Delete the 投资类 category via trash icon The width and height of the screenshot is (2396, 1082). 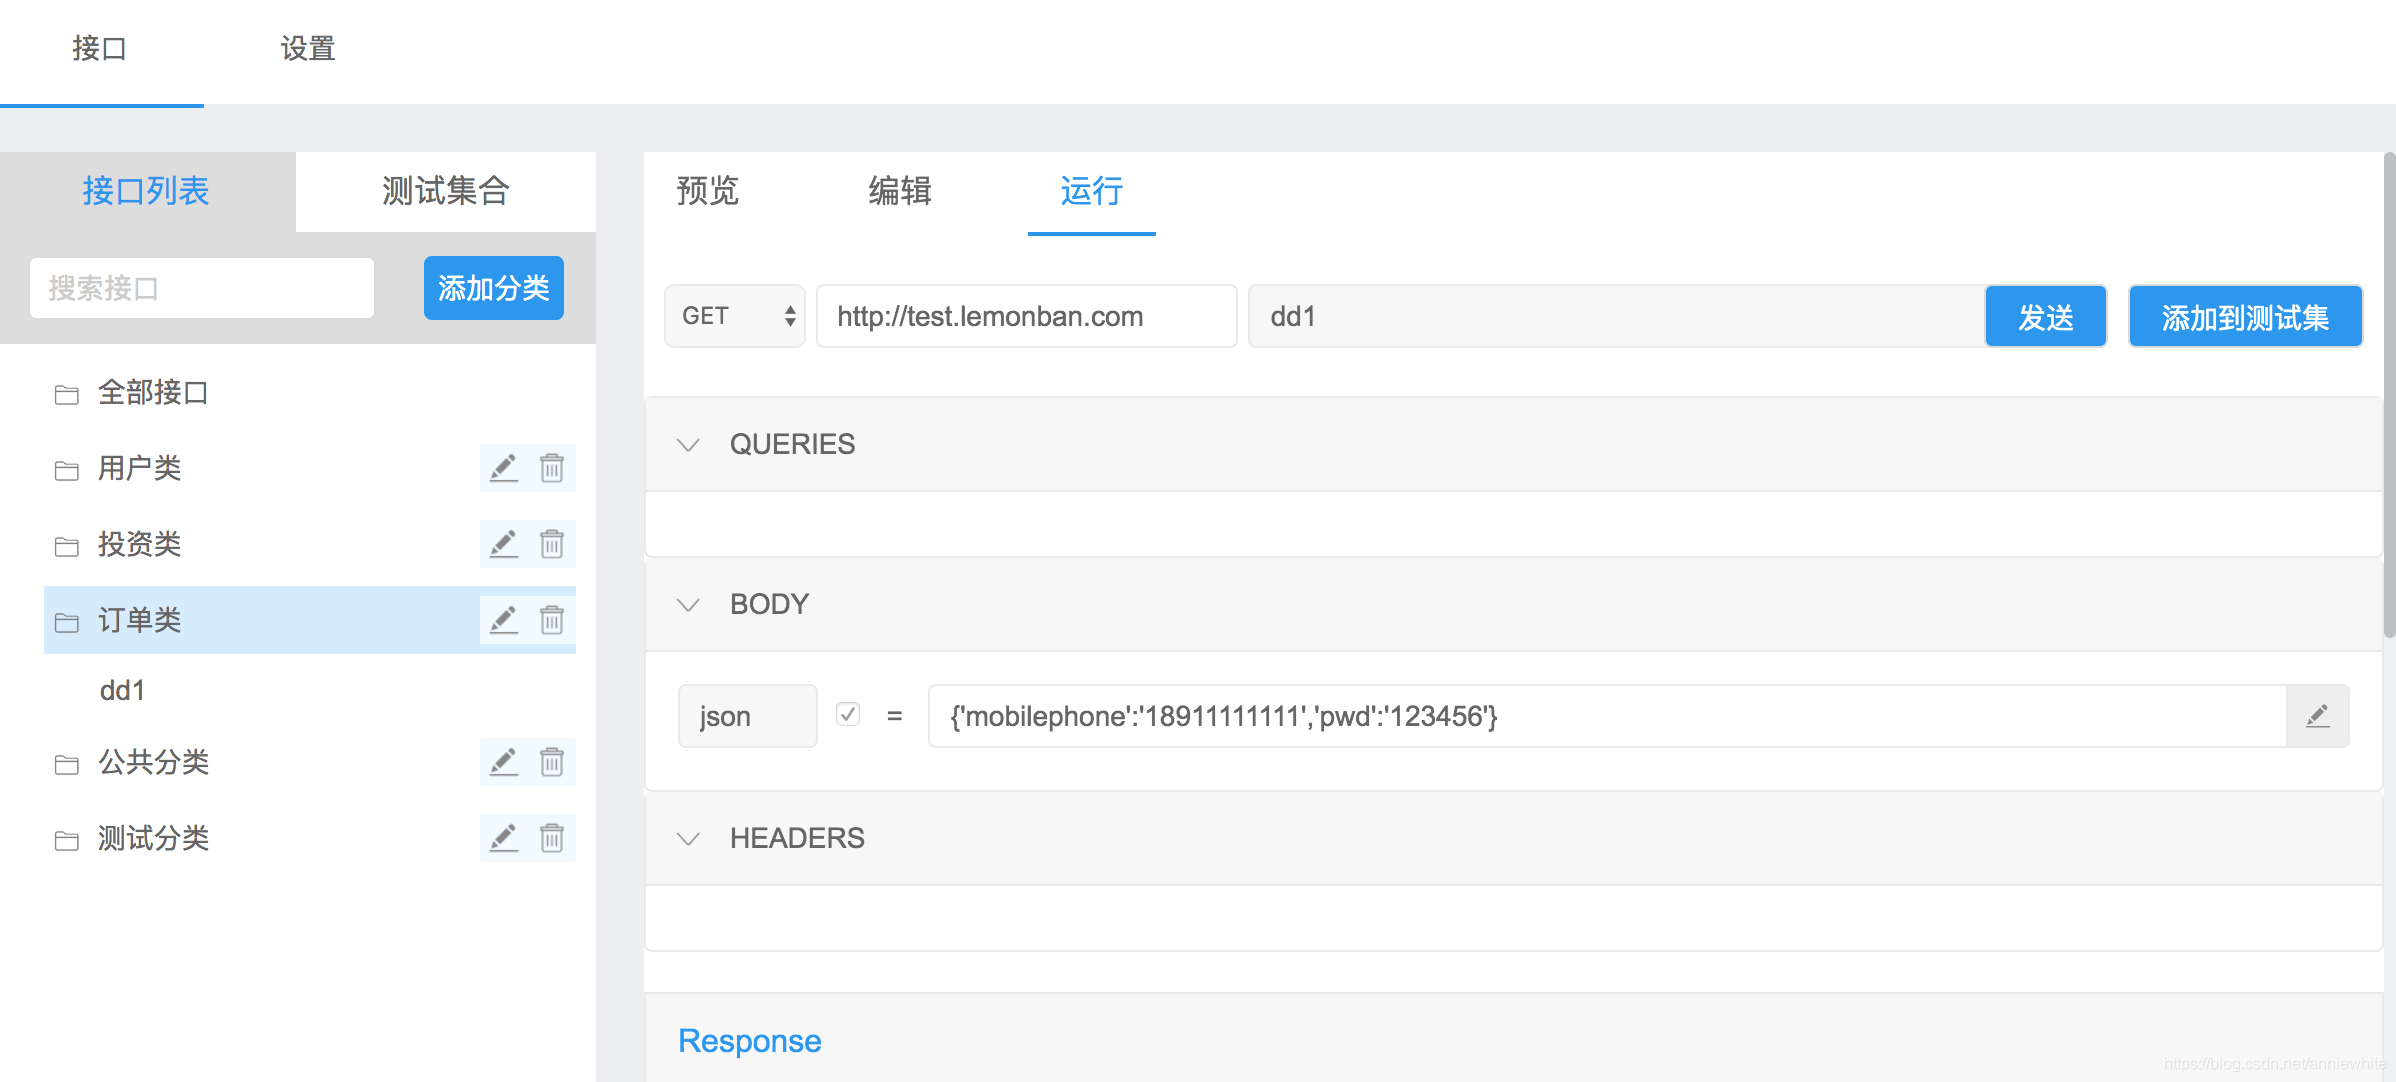[552, 544]
